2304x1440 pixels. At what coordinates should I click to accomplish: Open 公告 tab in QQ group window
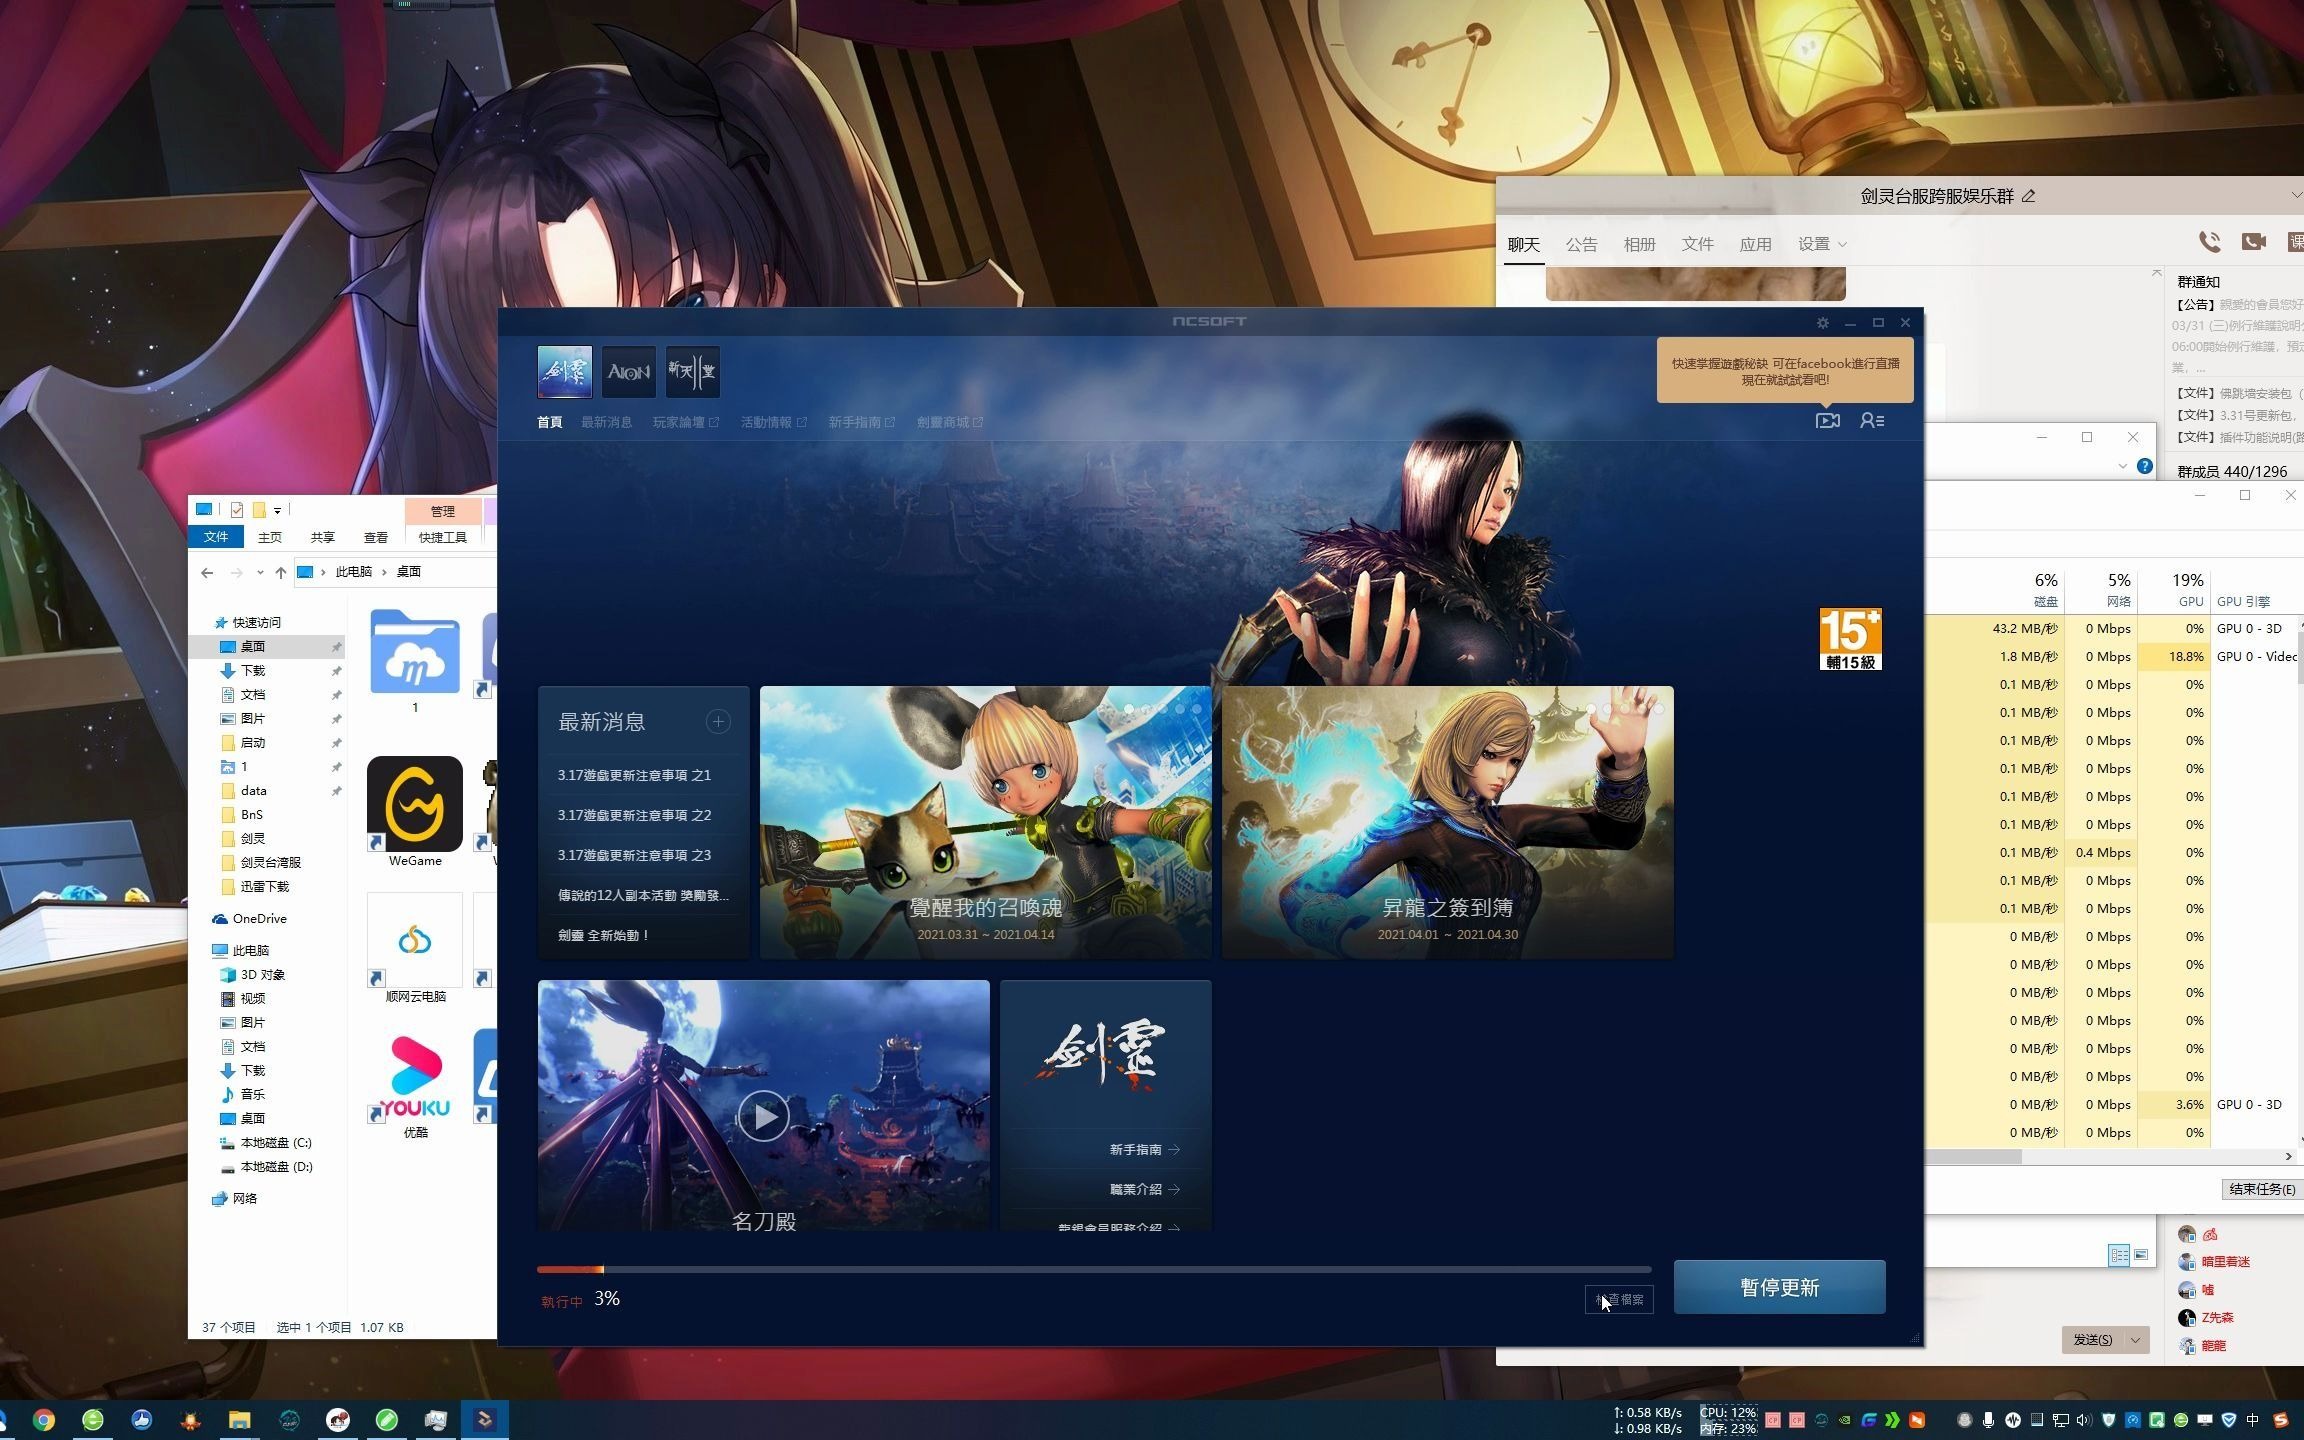(1581, 244)
